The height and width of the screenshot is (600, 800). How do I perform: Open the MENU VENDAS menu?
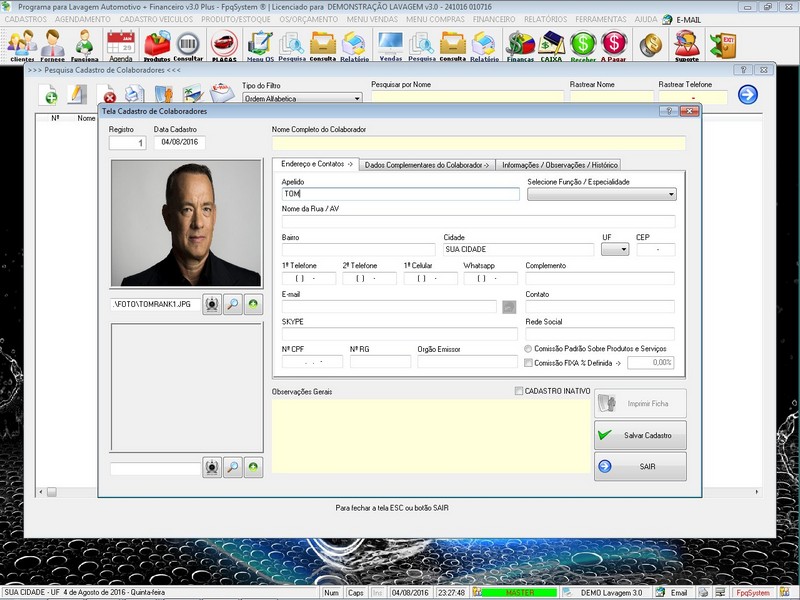click(372, 19)
